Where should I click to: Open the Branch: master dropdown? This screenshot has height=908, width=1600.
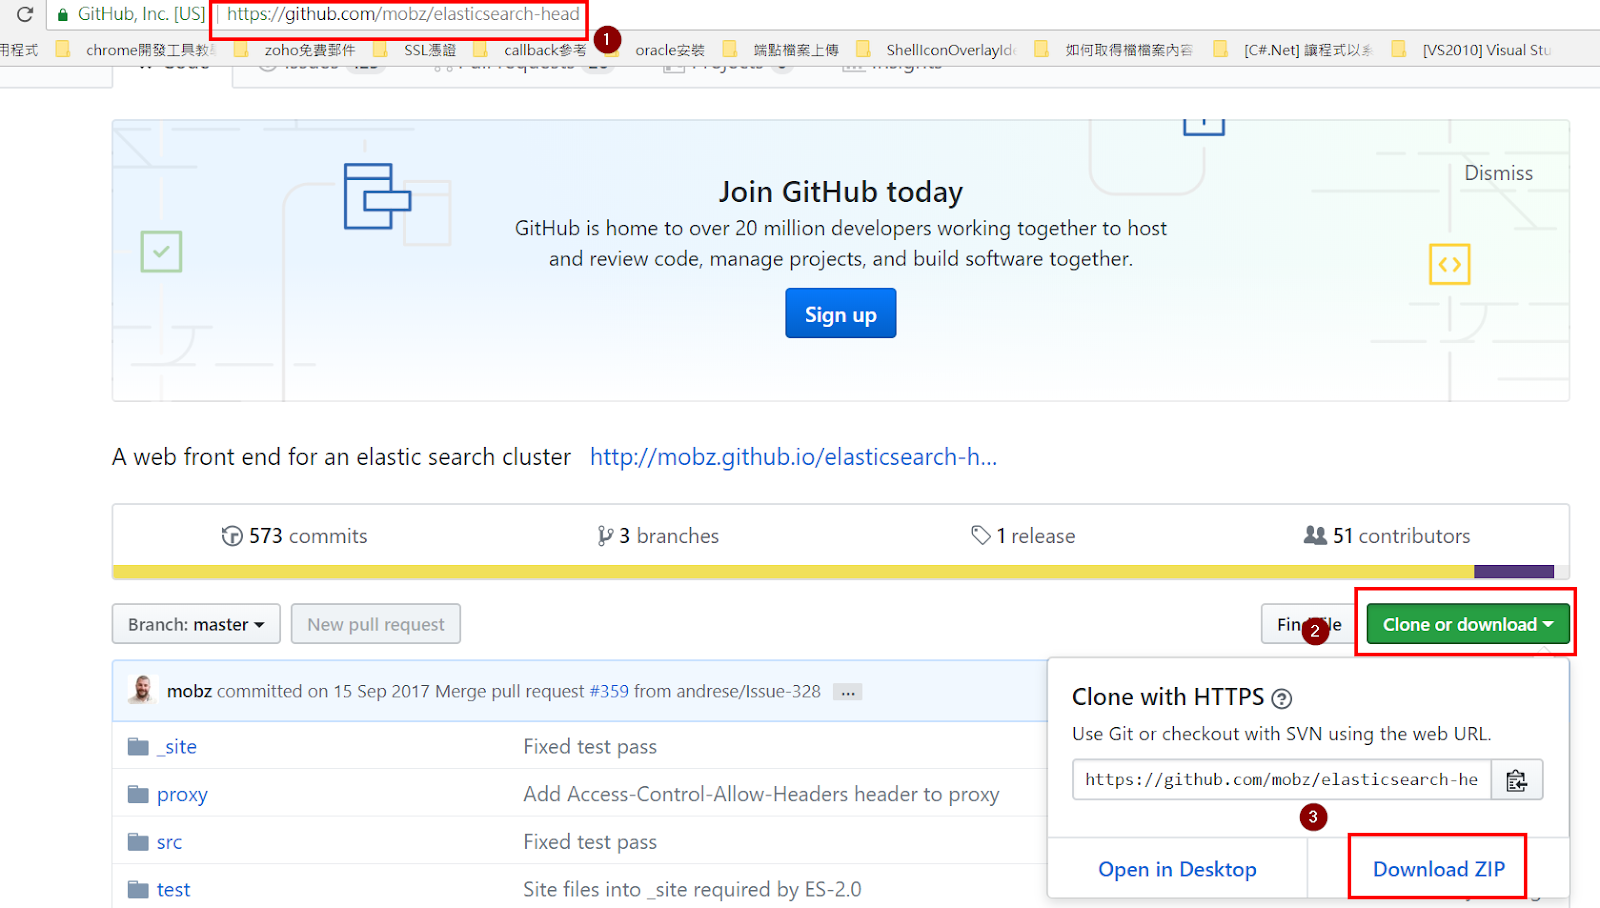click(x=196, y=624)
